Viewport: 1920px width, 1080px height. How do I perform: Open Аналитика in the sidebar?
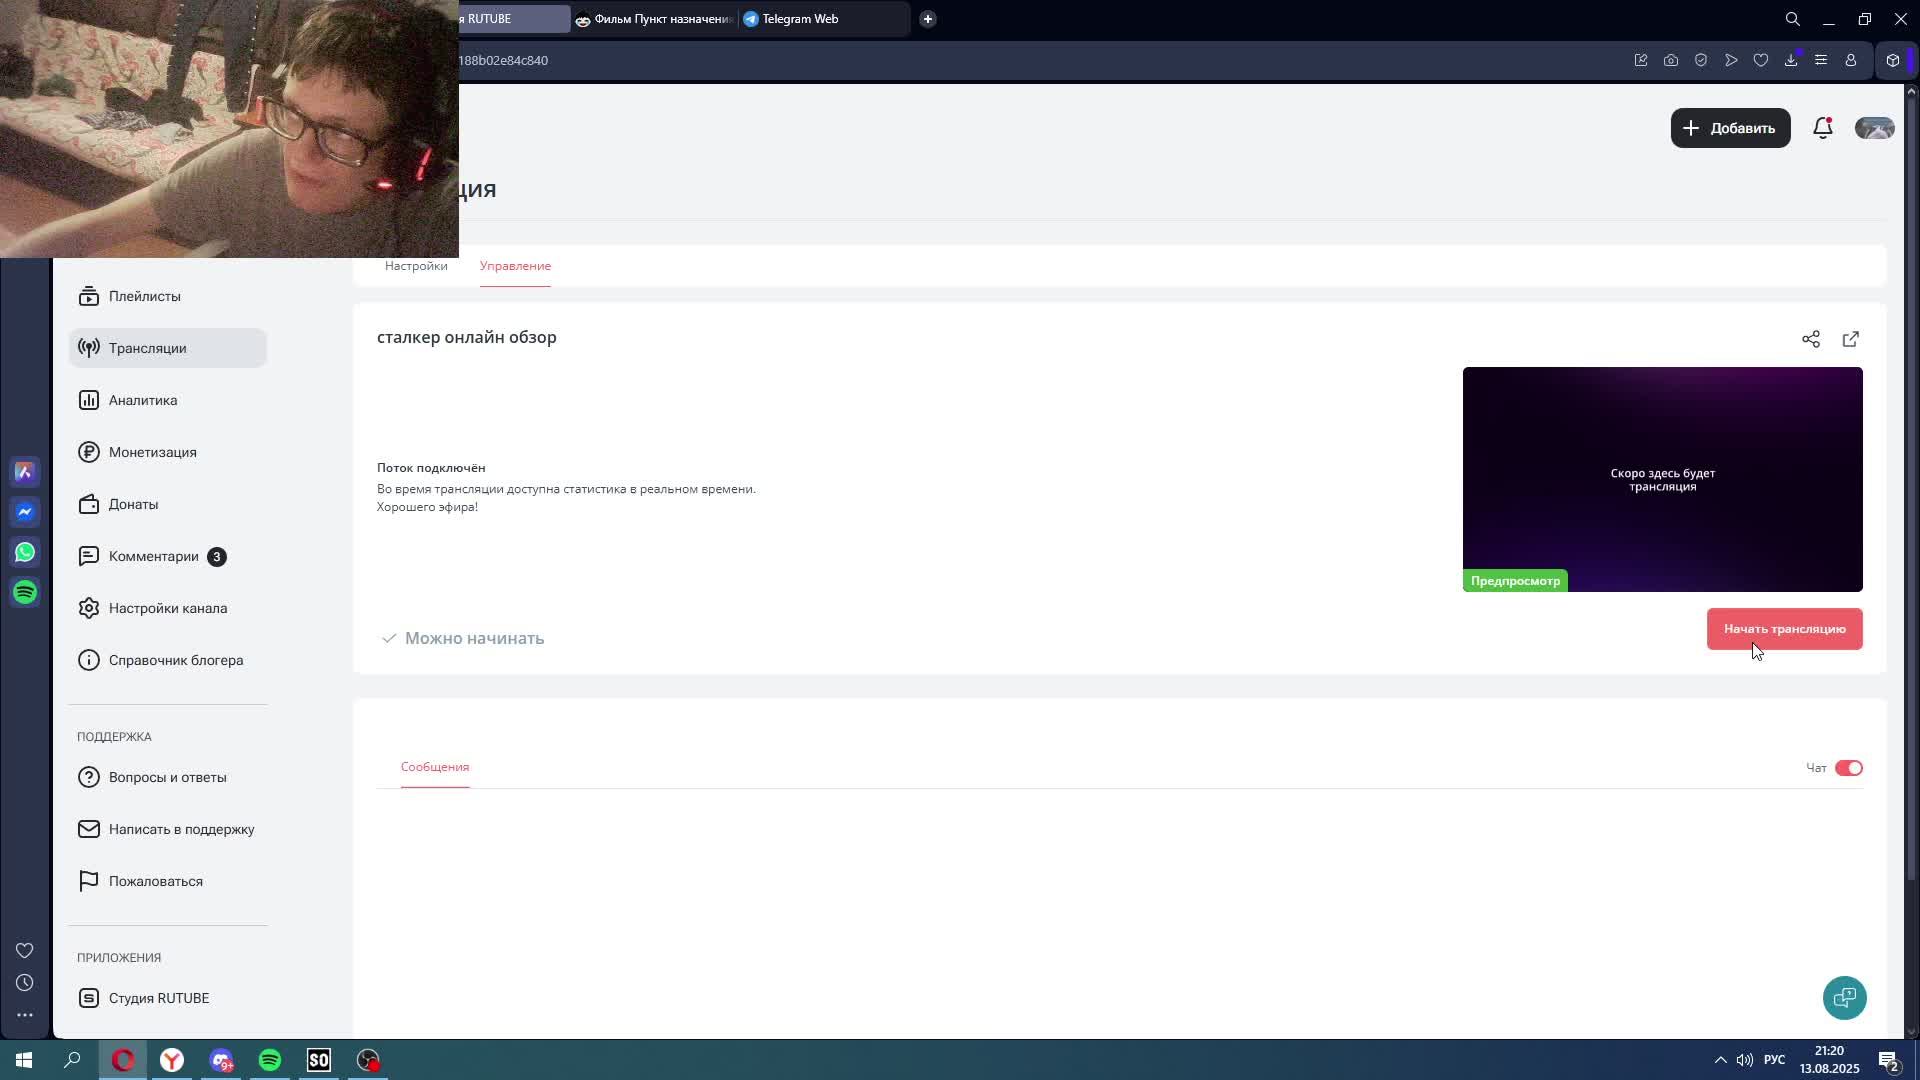(x=143, y=400)
